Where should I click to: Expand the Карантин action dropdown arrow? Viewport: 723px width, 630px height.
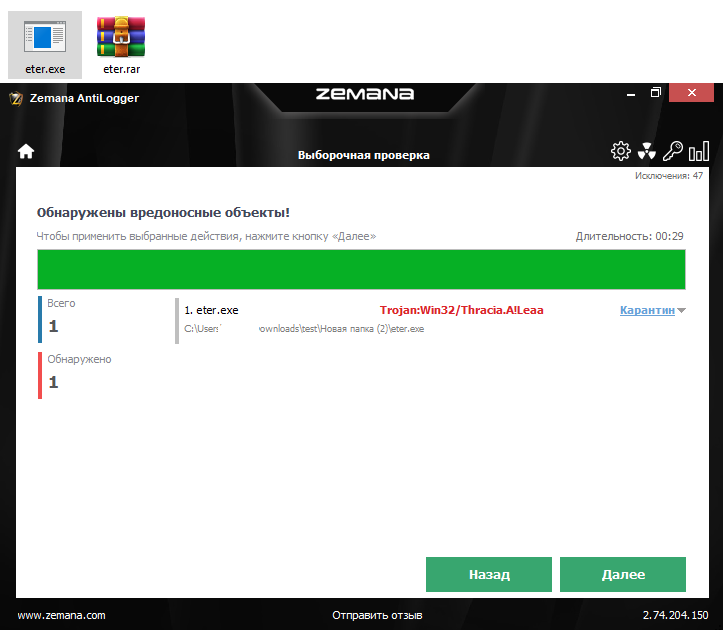click(x=682, y=310)
